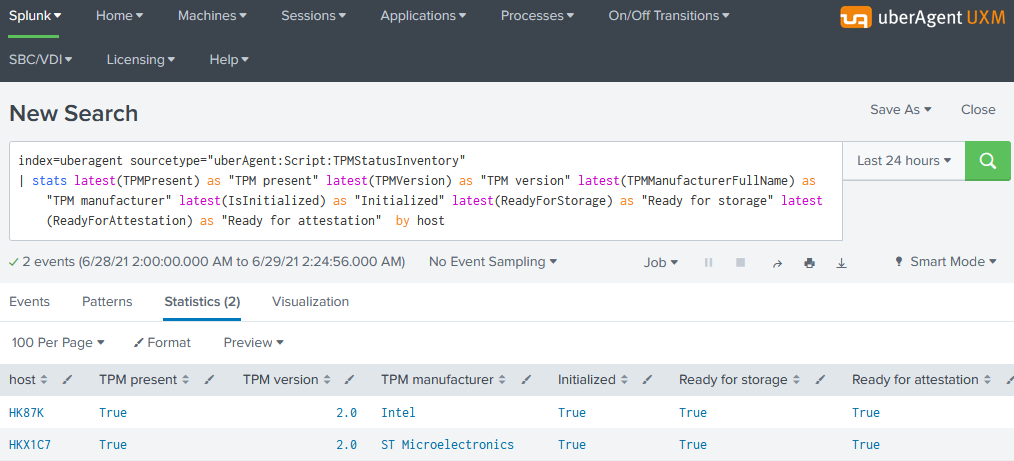Image resolution: width=1014 pixels, height=461 pixels.
Task: Open the Last 24 hours time picker
Action: (904, 161)
